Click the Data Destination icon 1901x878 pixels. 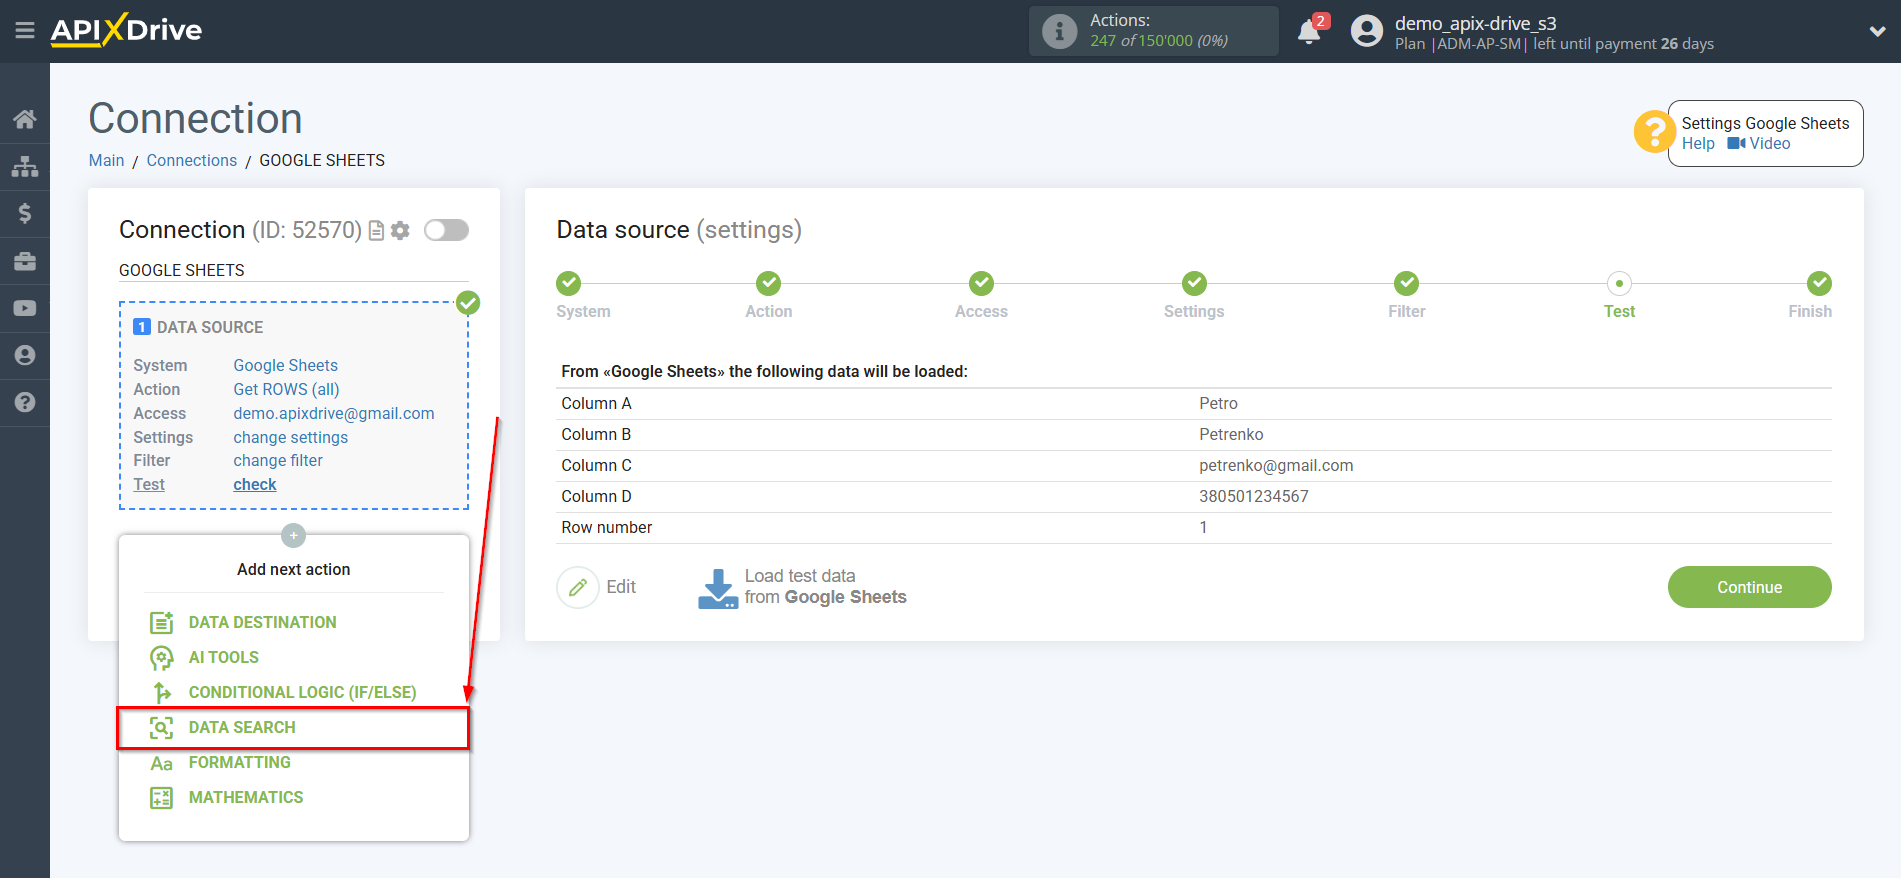click(x=161, y=622)
